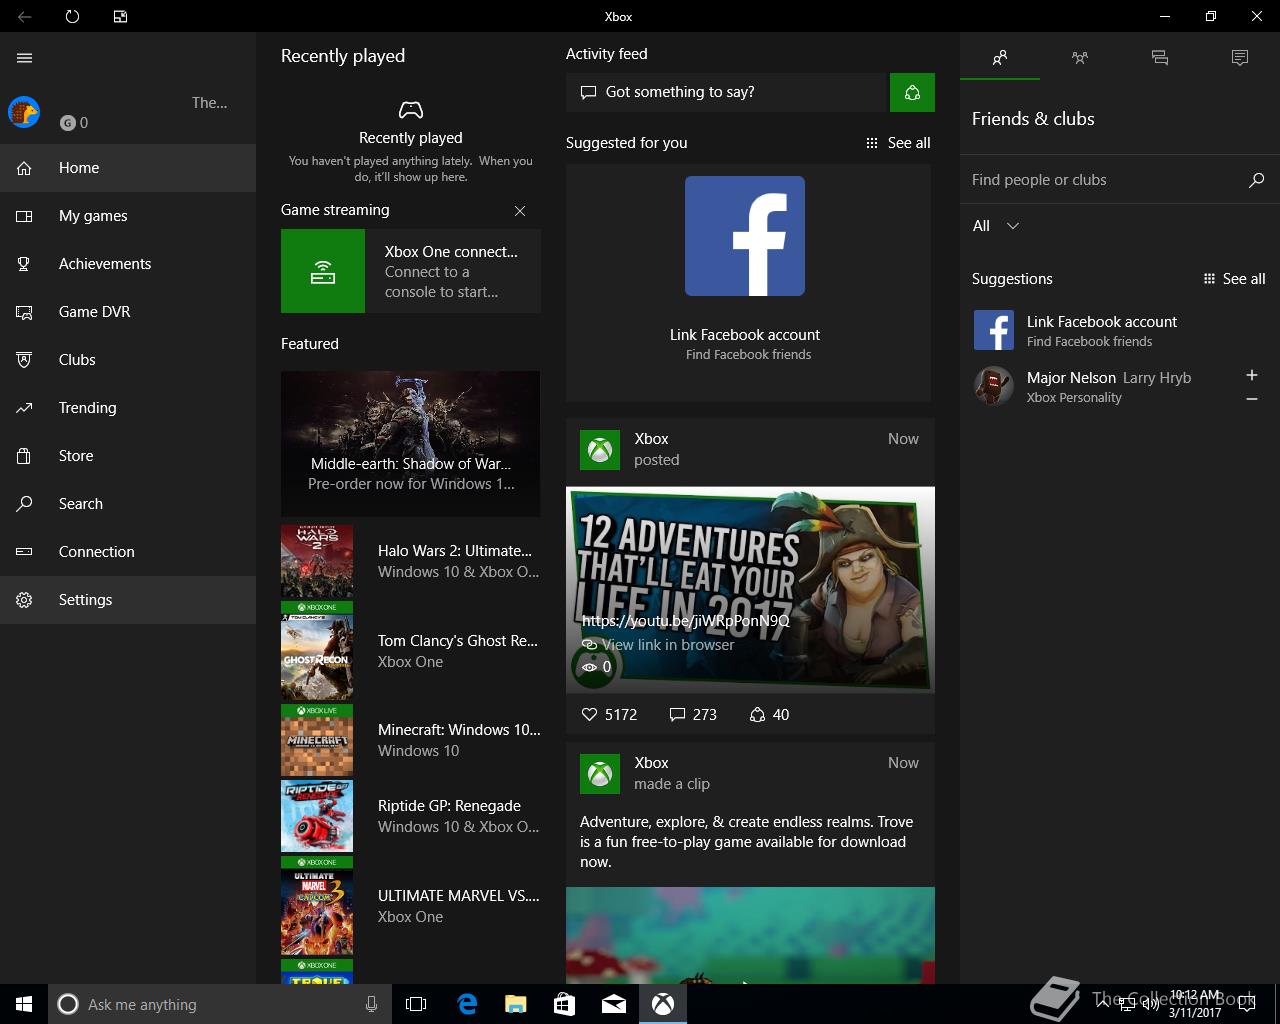The height and width of the screenshot is (1024, 1280).
Task: Select Link Facebook account suggestion
Action: [x=1120, y=330]
